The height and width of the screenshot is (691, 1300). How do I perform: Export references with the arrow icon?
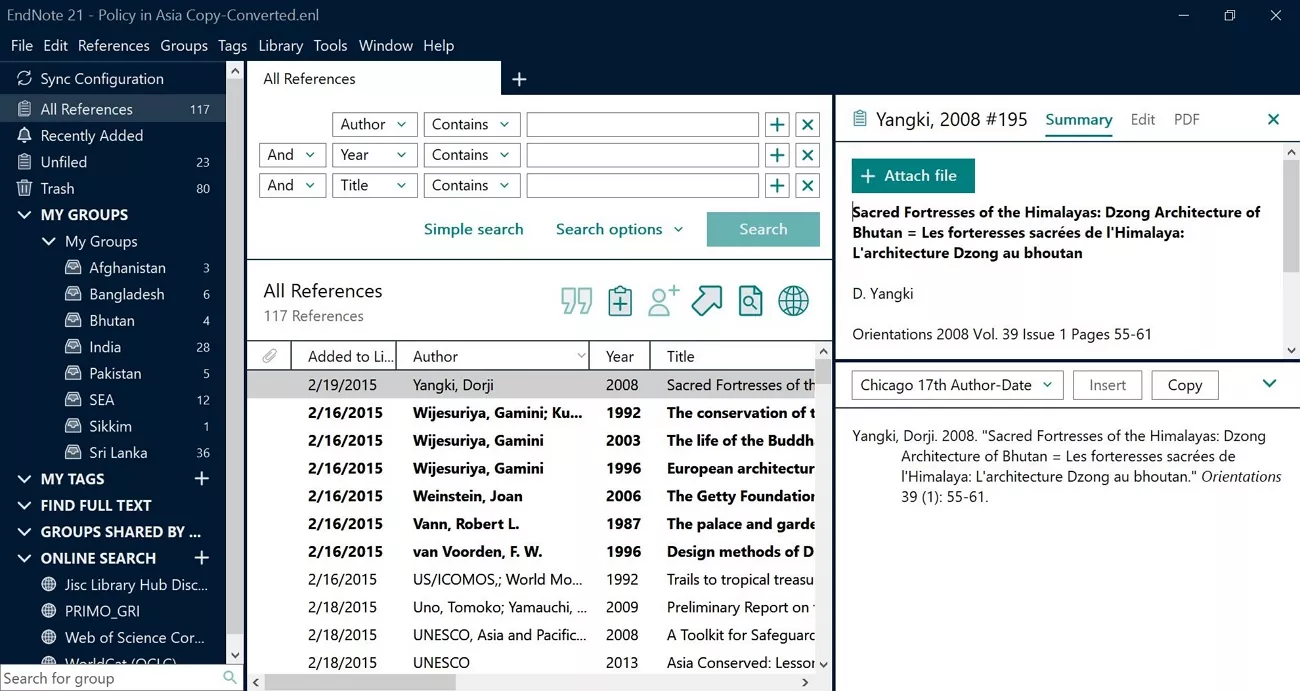(707, 300)
